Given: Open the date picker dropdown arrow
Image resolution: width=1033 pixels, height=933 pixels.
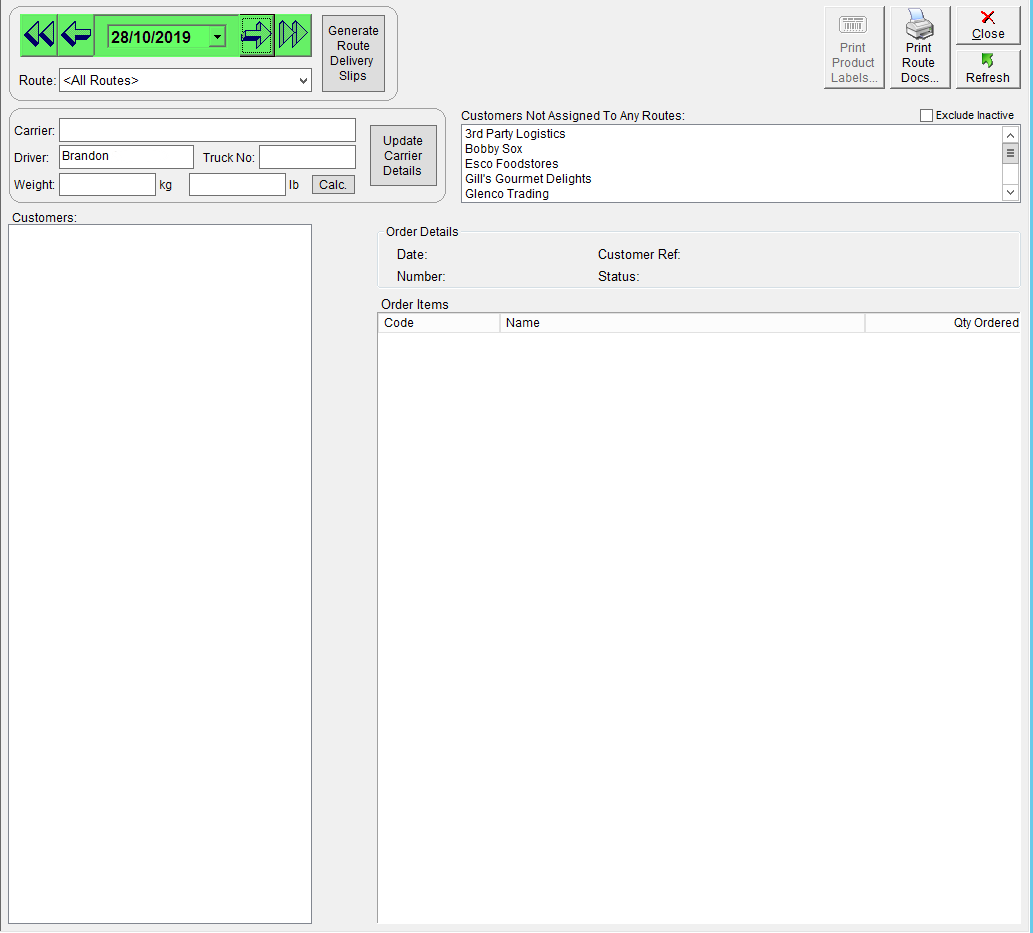Looking at the screenshot, I should [217, 37].
